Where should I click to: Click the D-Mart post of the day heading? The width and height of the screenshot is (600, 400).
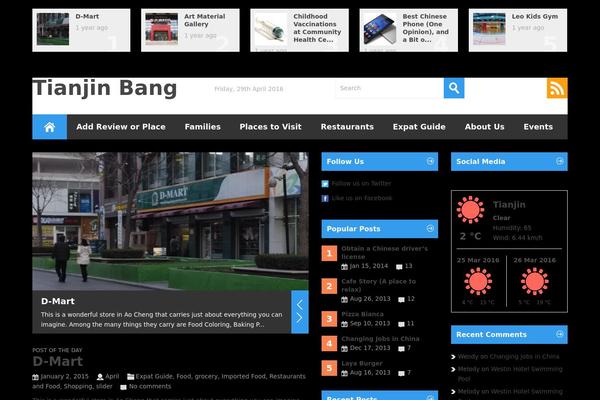[58, 361]
